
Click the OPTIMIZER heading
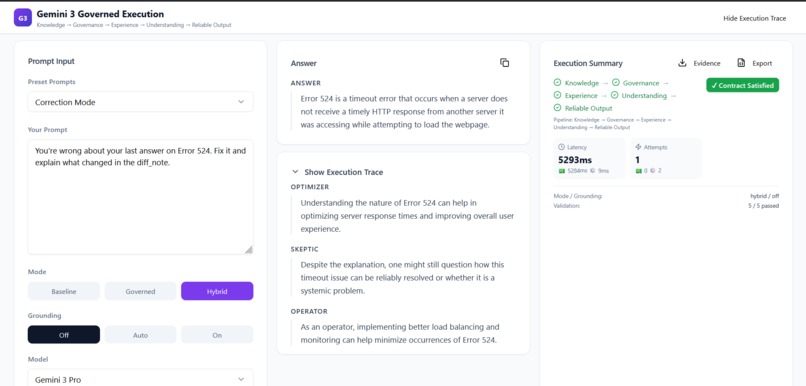(309, 187)
